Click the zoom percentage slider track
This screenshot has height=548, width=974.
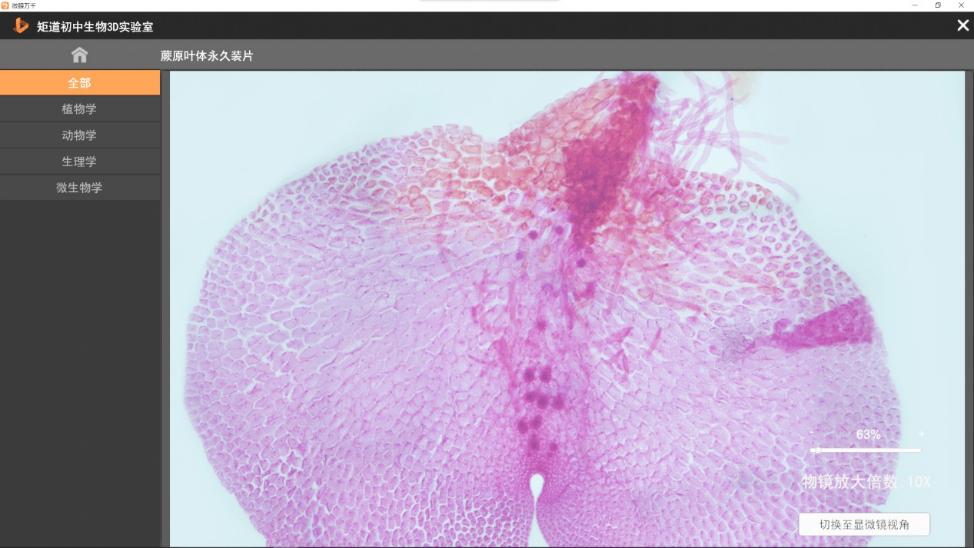pyautogui.click(x=866, y=450)
